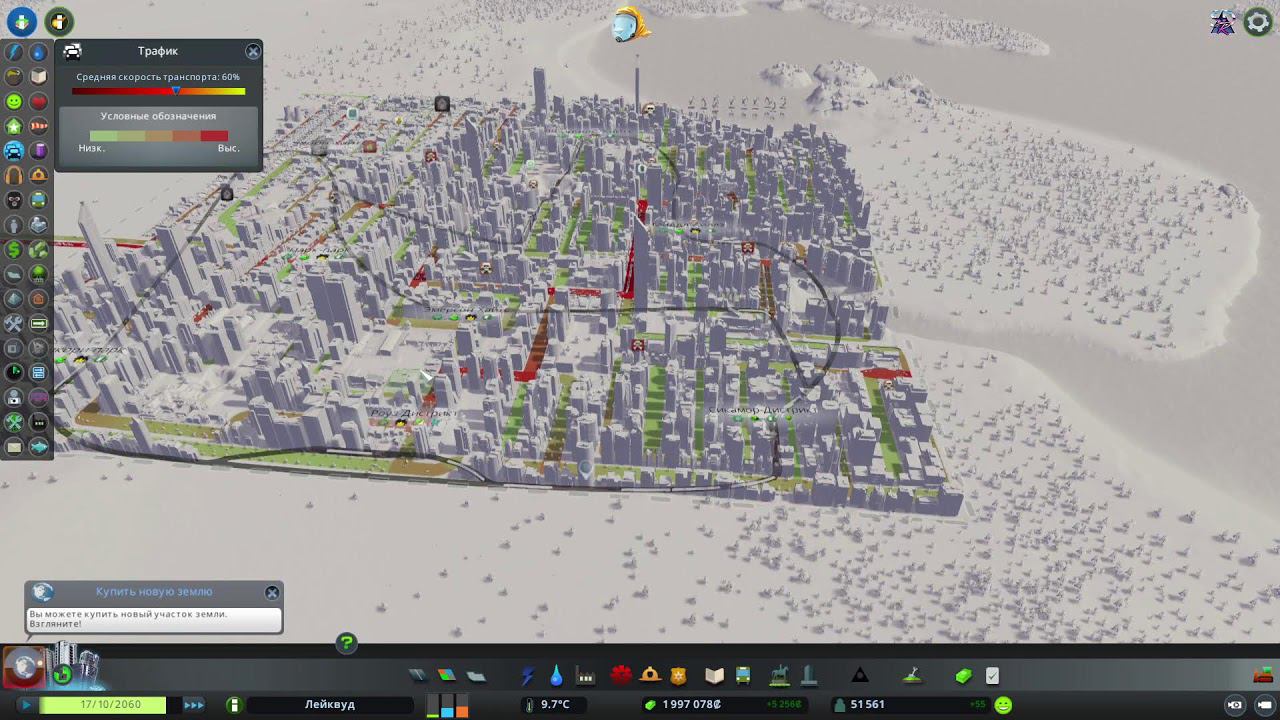Dismiss the 'Купить новую землю' notification

[x=272, y=592]
